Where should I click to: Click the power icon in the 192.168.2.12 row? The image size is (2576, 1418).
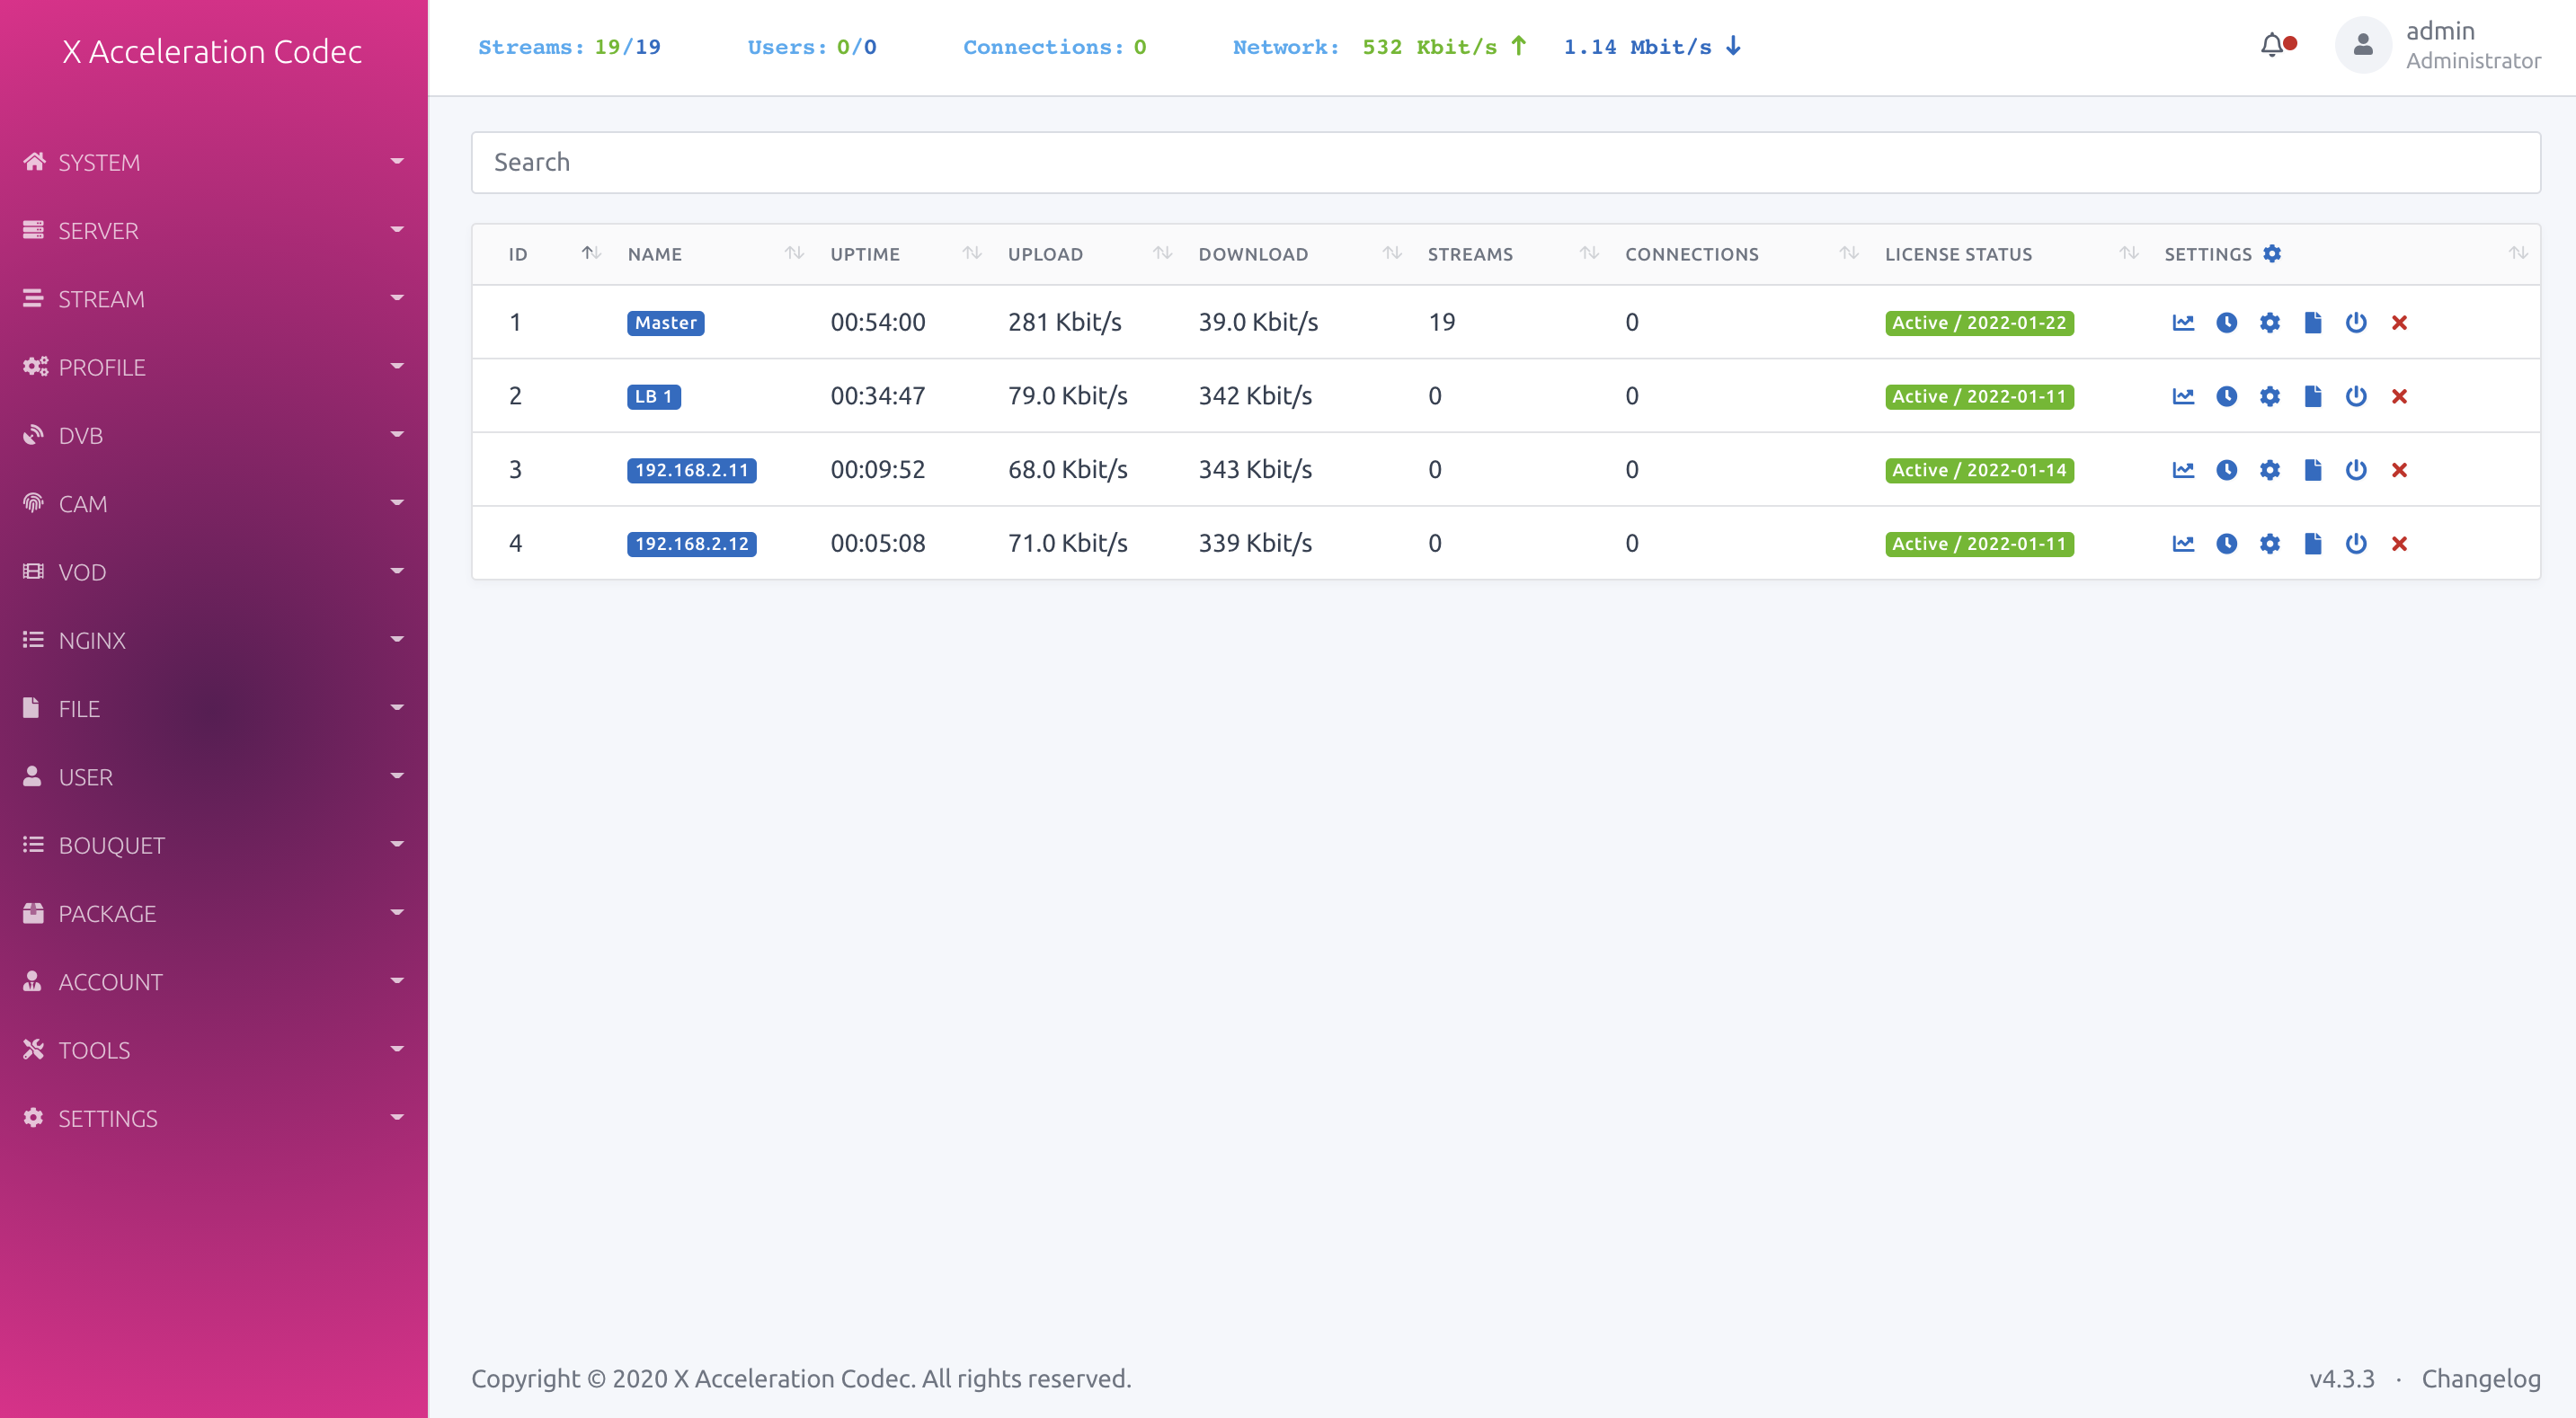tap(2355, 544)
